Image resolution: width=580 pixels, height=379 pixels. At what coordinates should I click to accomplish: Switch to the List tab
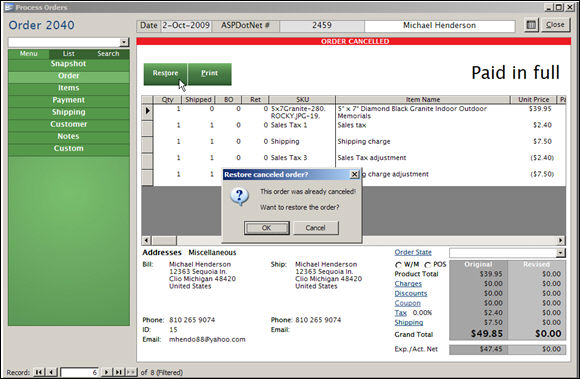(69, 54)
